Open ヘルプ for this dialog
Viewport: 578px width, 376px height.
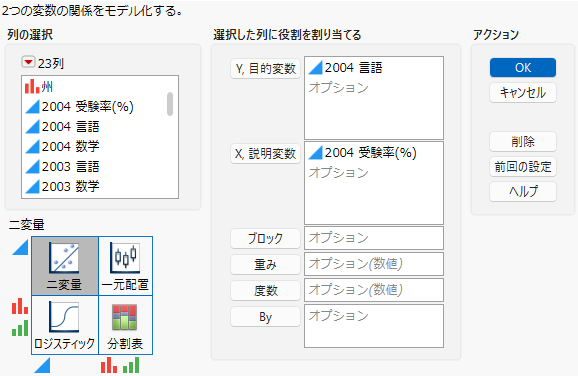point(523,191)
